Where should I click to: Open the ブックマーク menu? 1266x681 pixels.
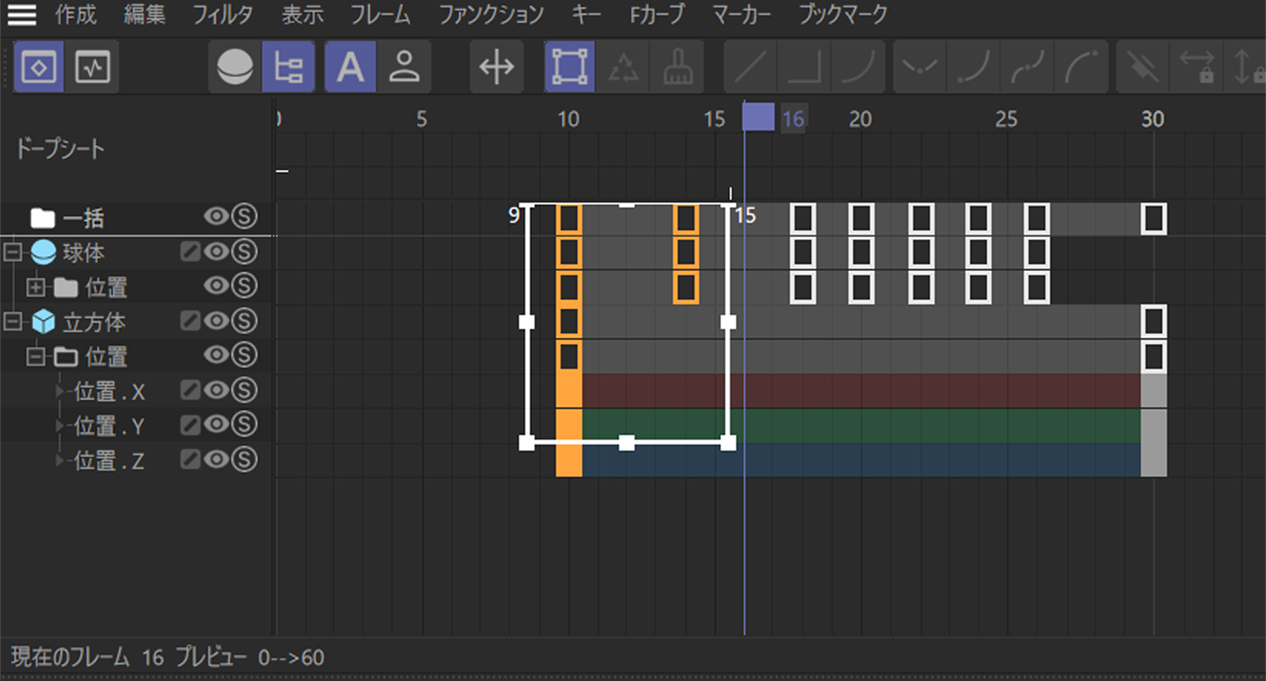point(843,15)
